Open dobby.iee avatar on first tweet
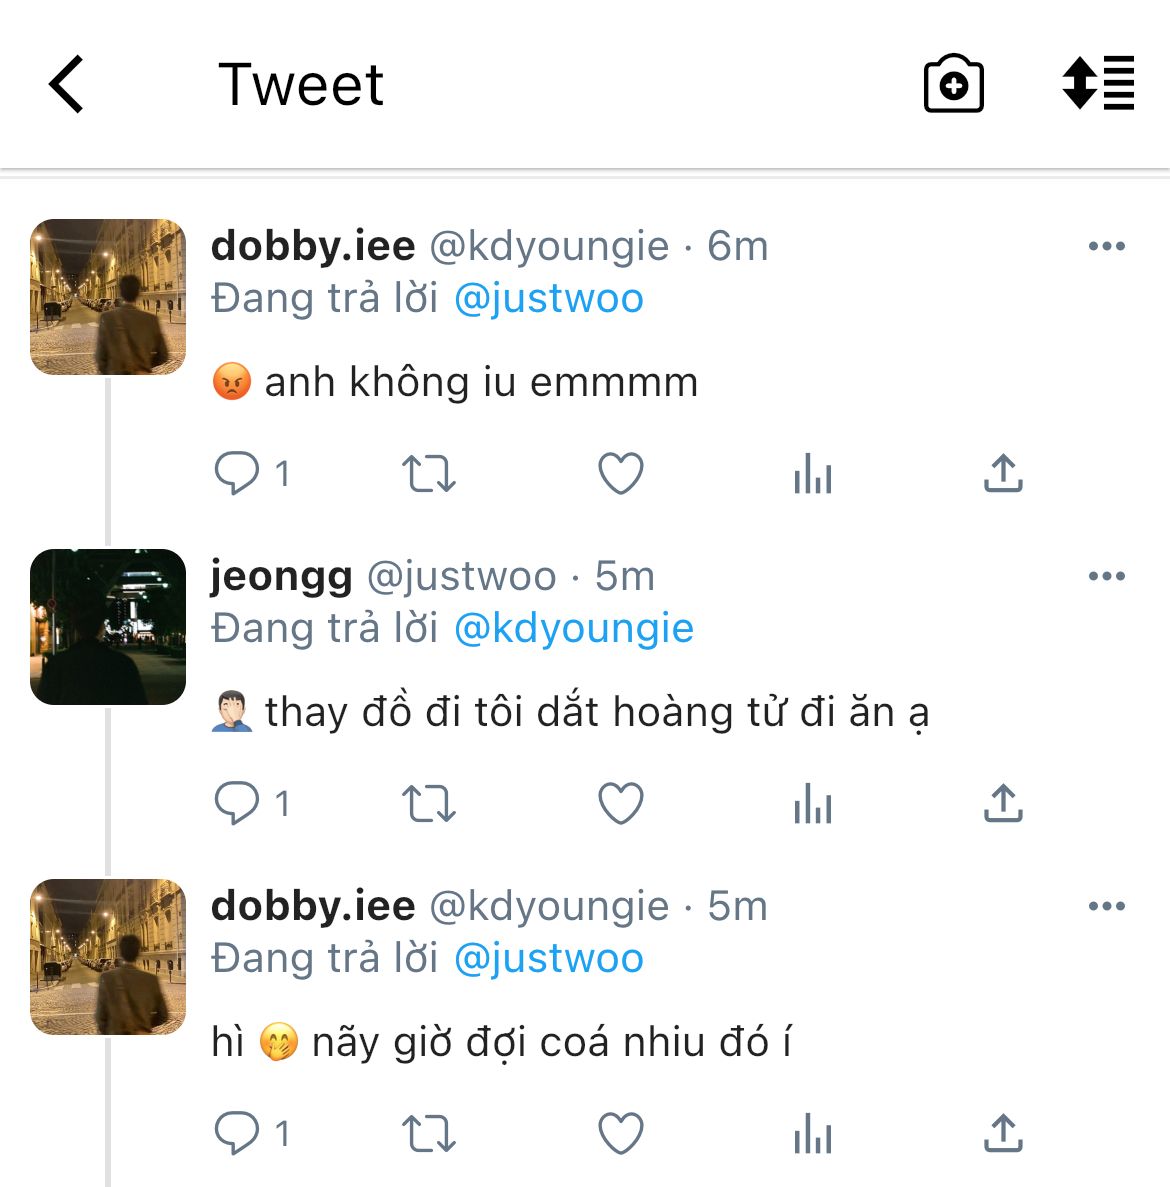 108,297
